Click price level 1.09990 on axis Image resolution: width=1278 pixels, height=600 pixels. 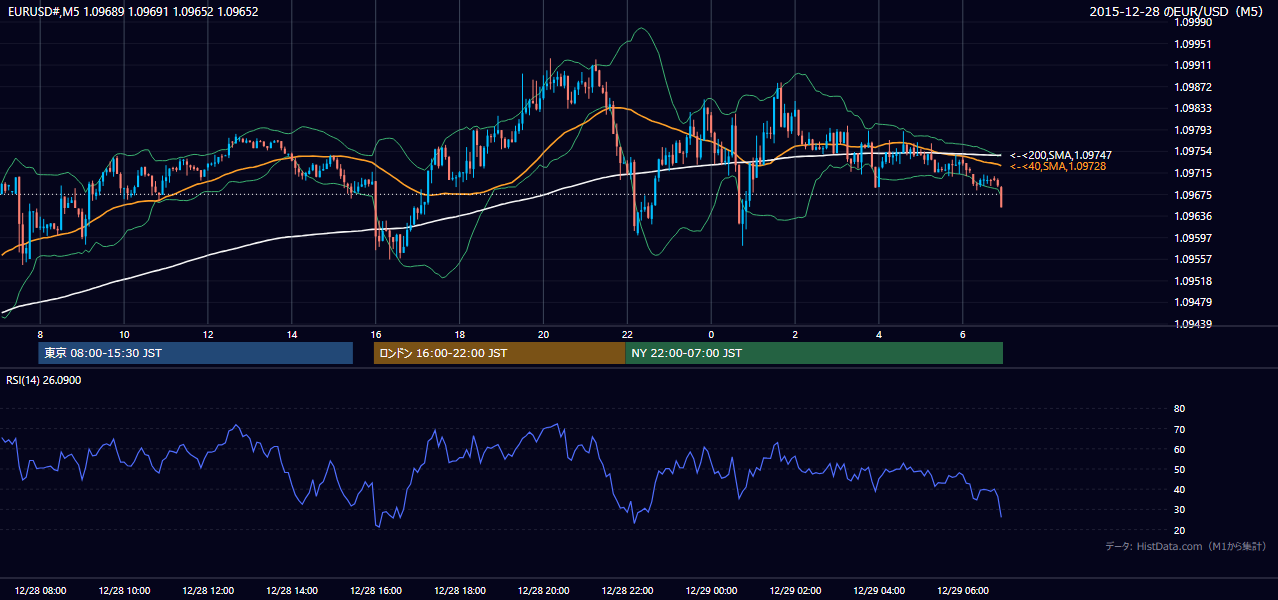pyautogui.click(x=1193, y=22)
